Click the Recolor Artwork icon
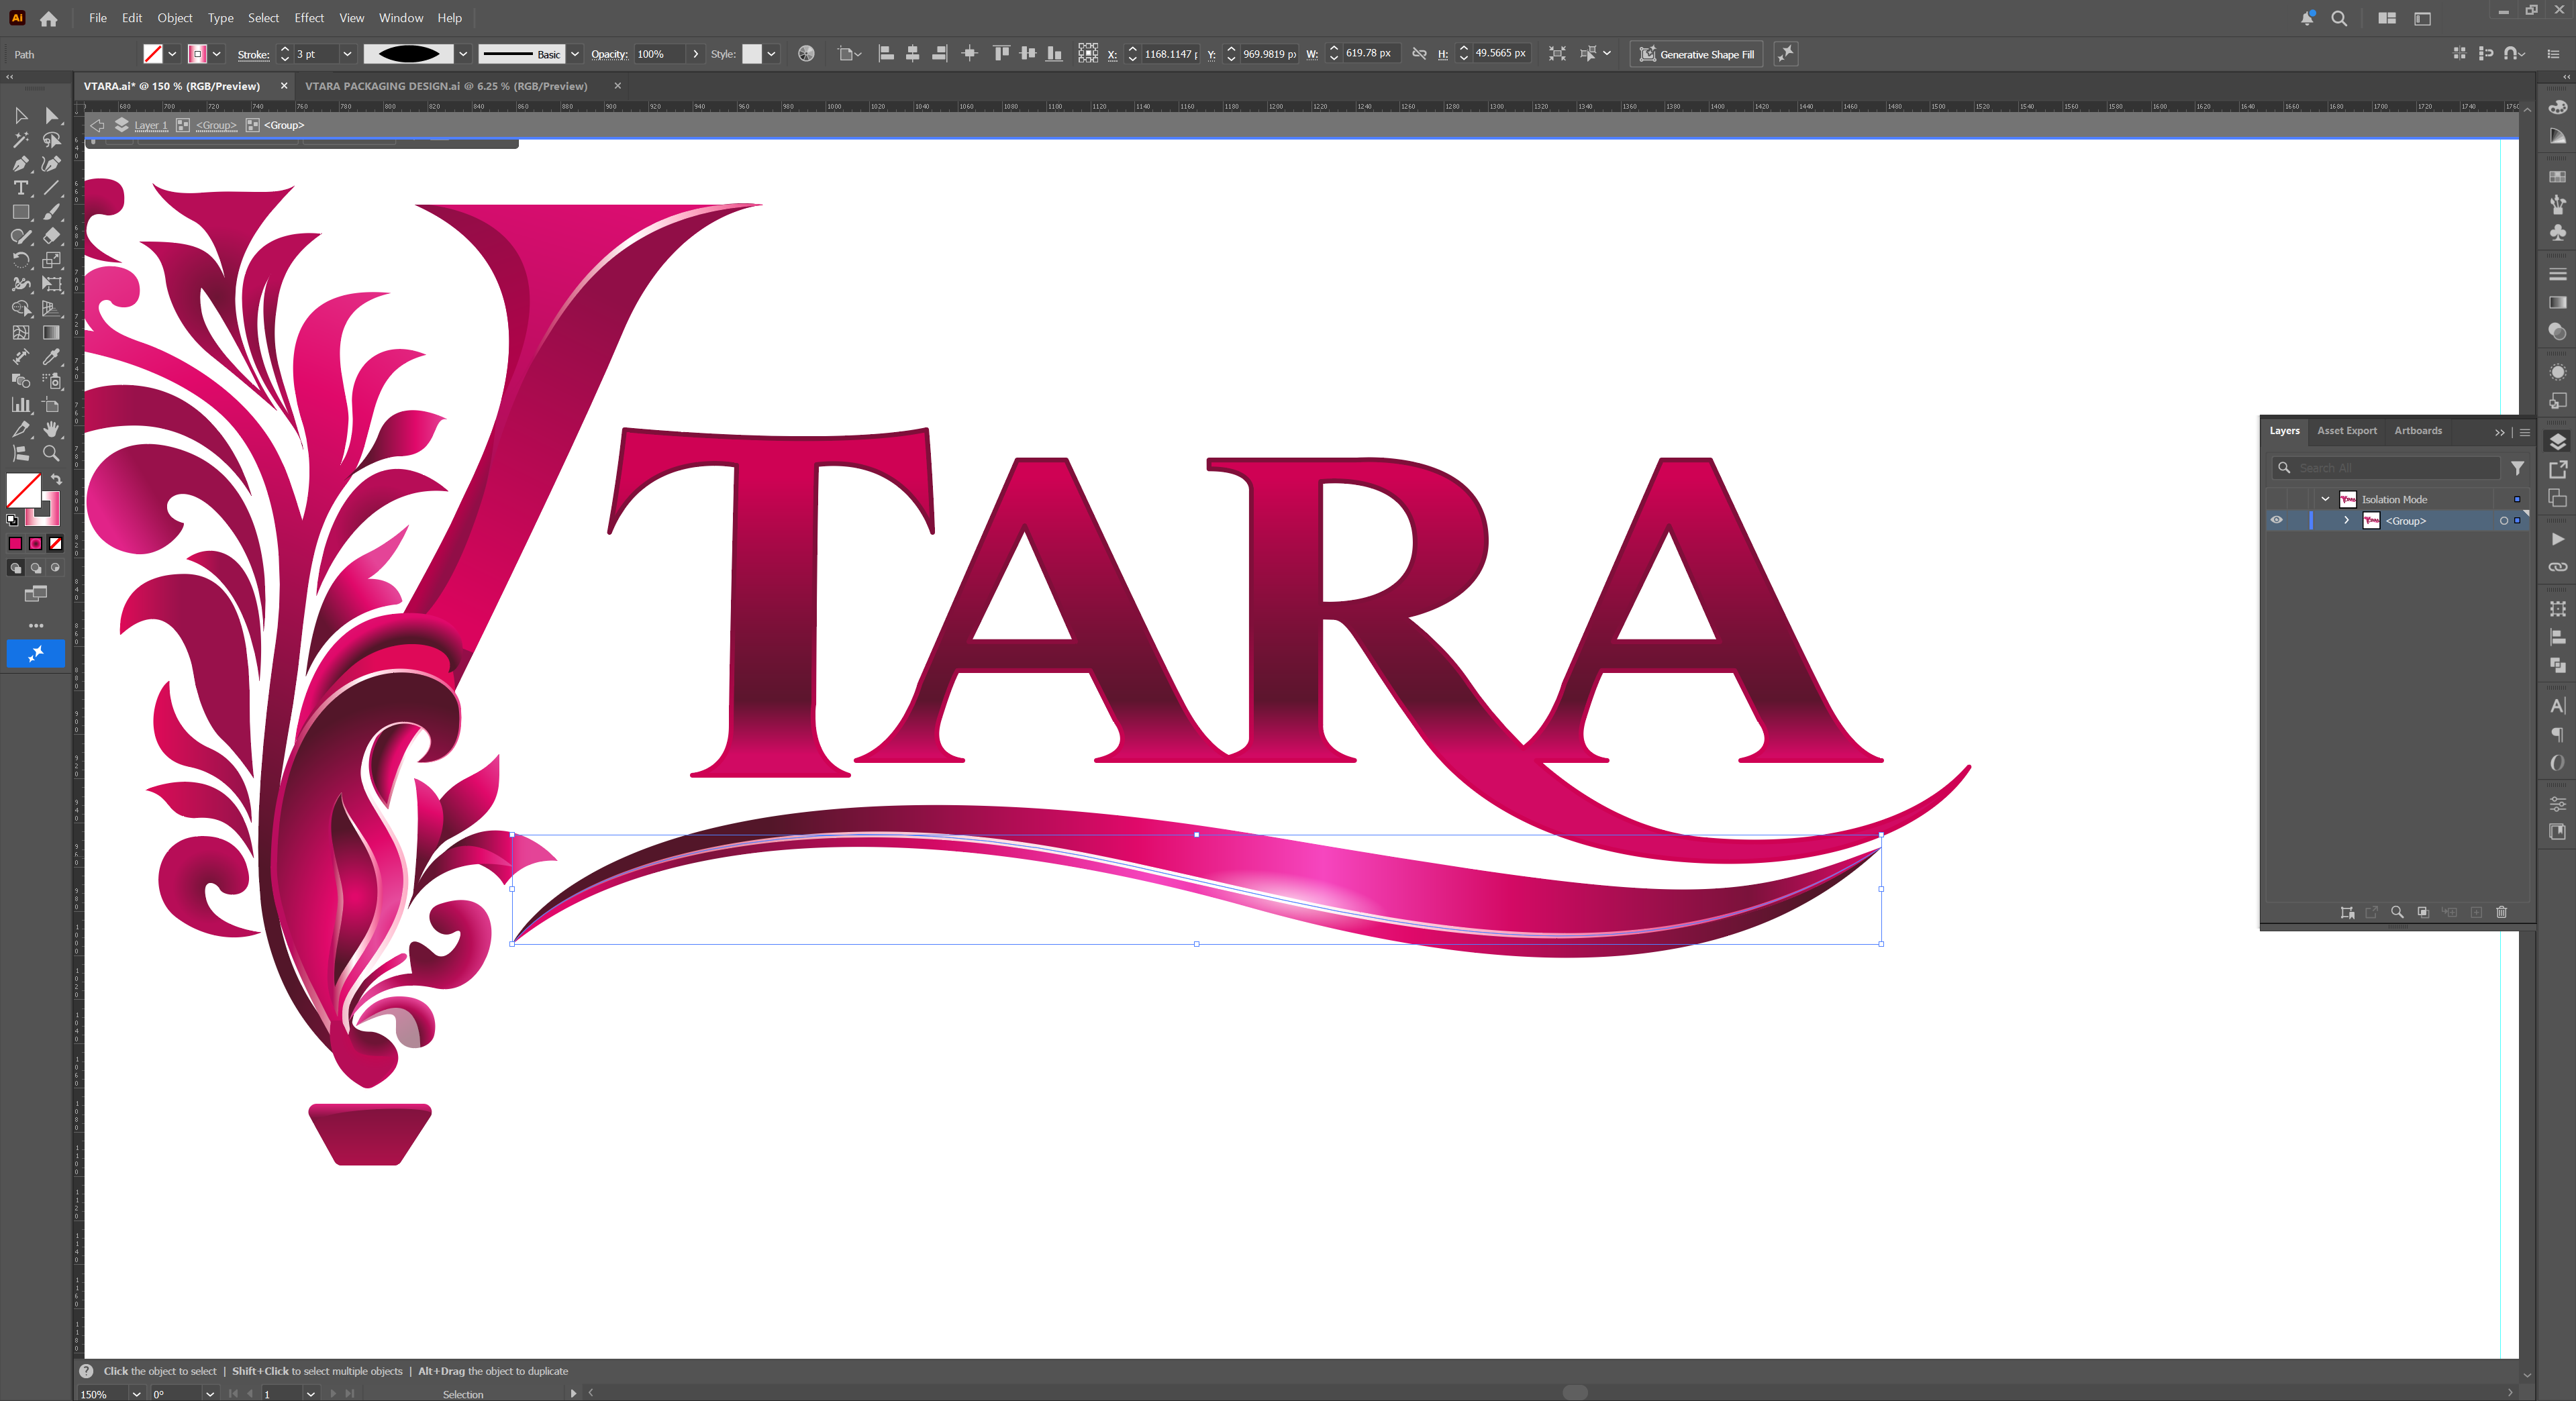 pos(806,54)
